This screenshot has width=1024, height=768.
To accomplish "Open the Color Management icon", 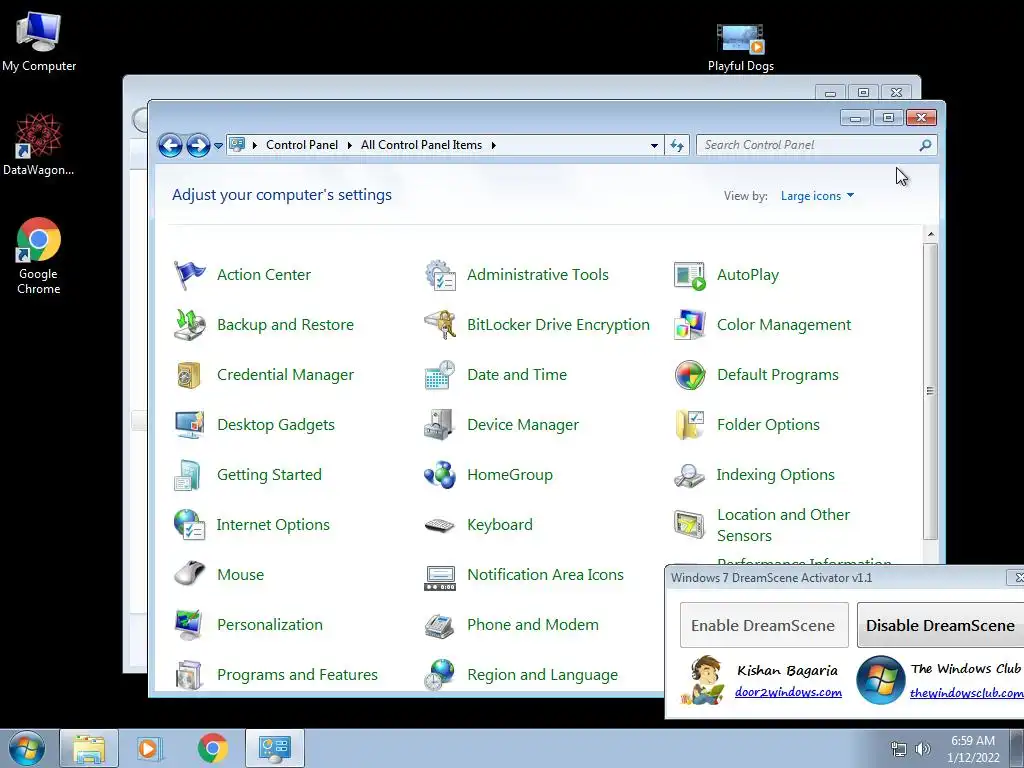I will (x=690, y=325).
